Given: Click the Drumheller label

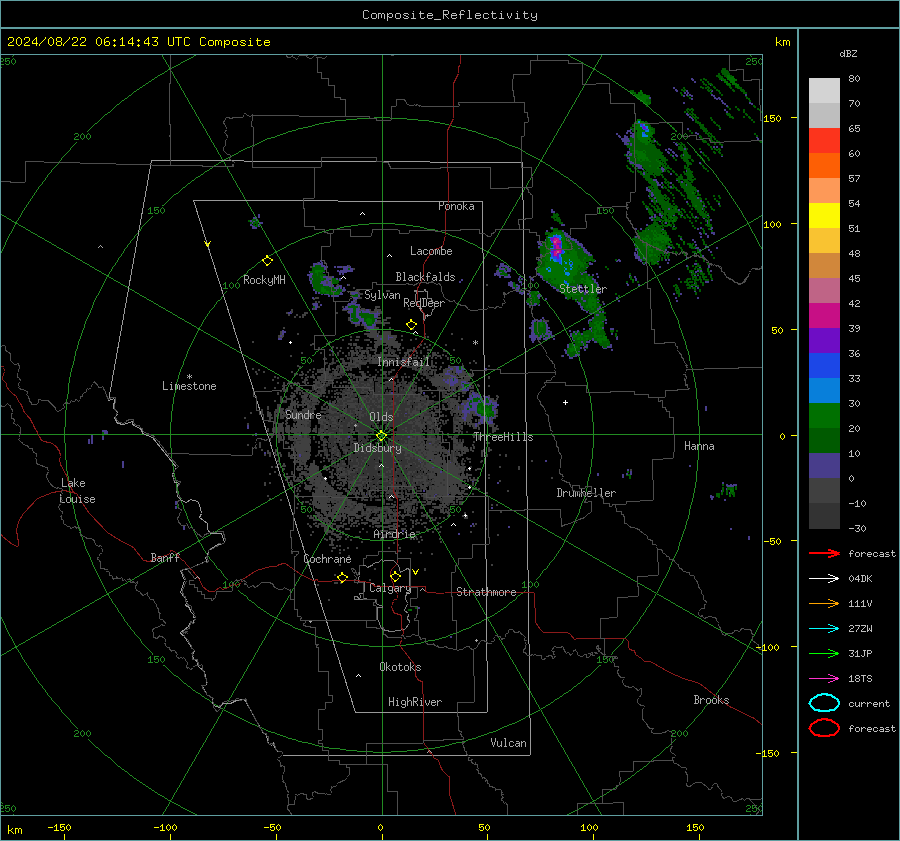Looking at the screenshot, I should point(586,493).
